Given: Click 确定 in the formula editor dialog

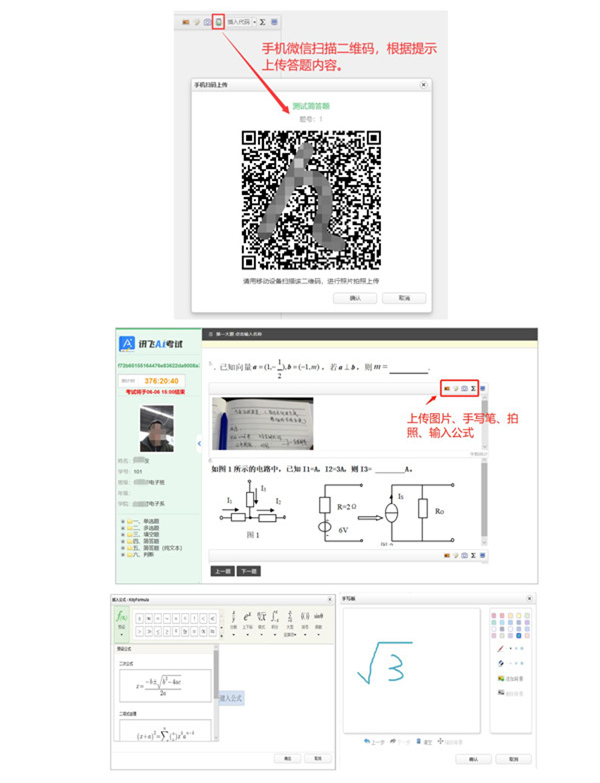Looking at the screenshot, I should [x=288, y=759].
